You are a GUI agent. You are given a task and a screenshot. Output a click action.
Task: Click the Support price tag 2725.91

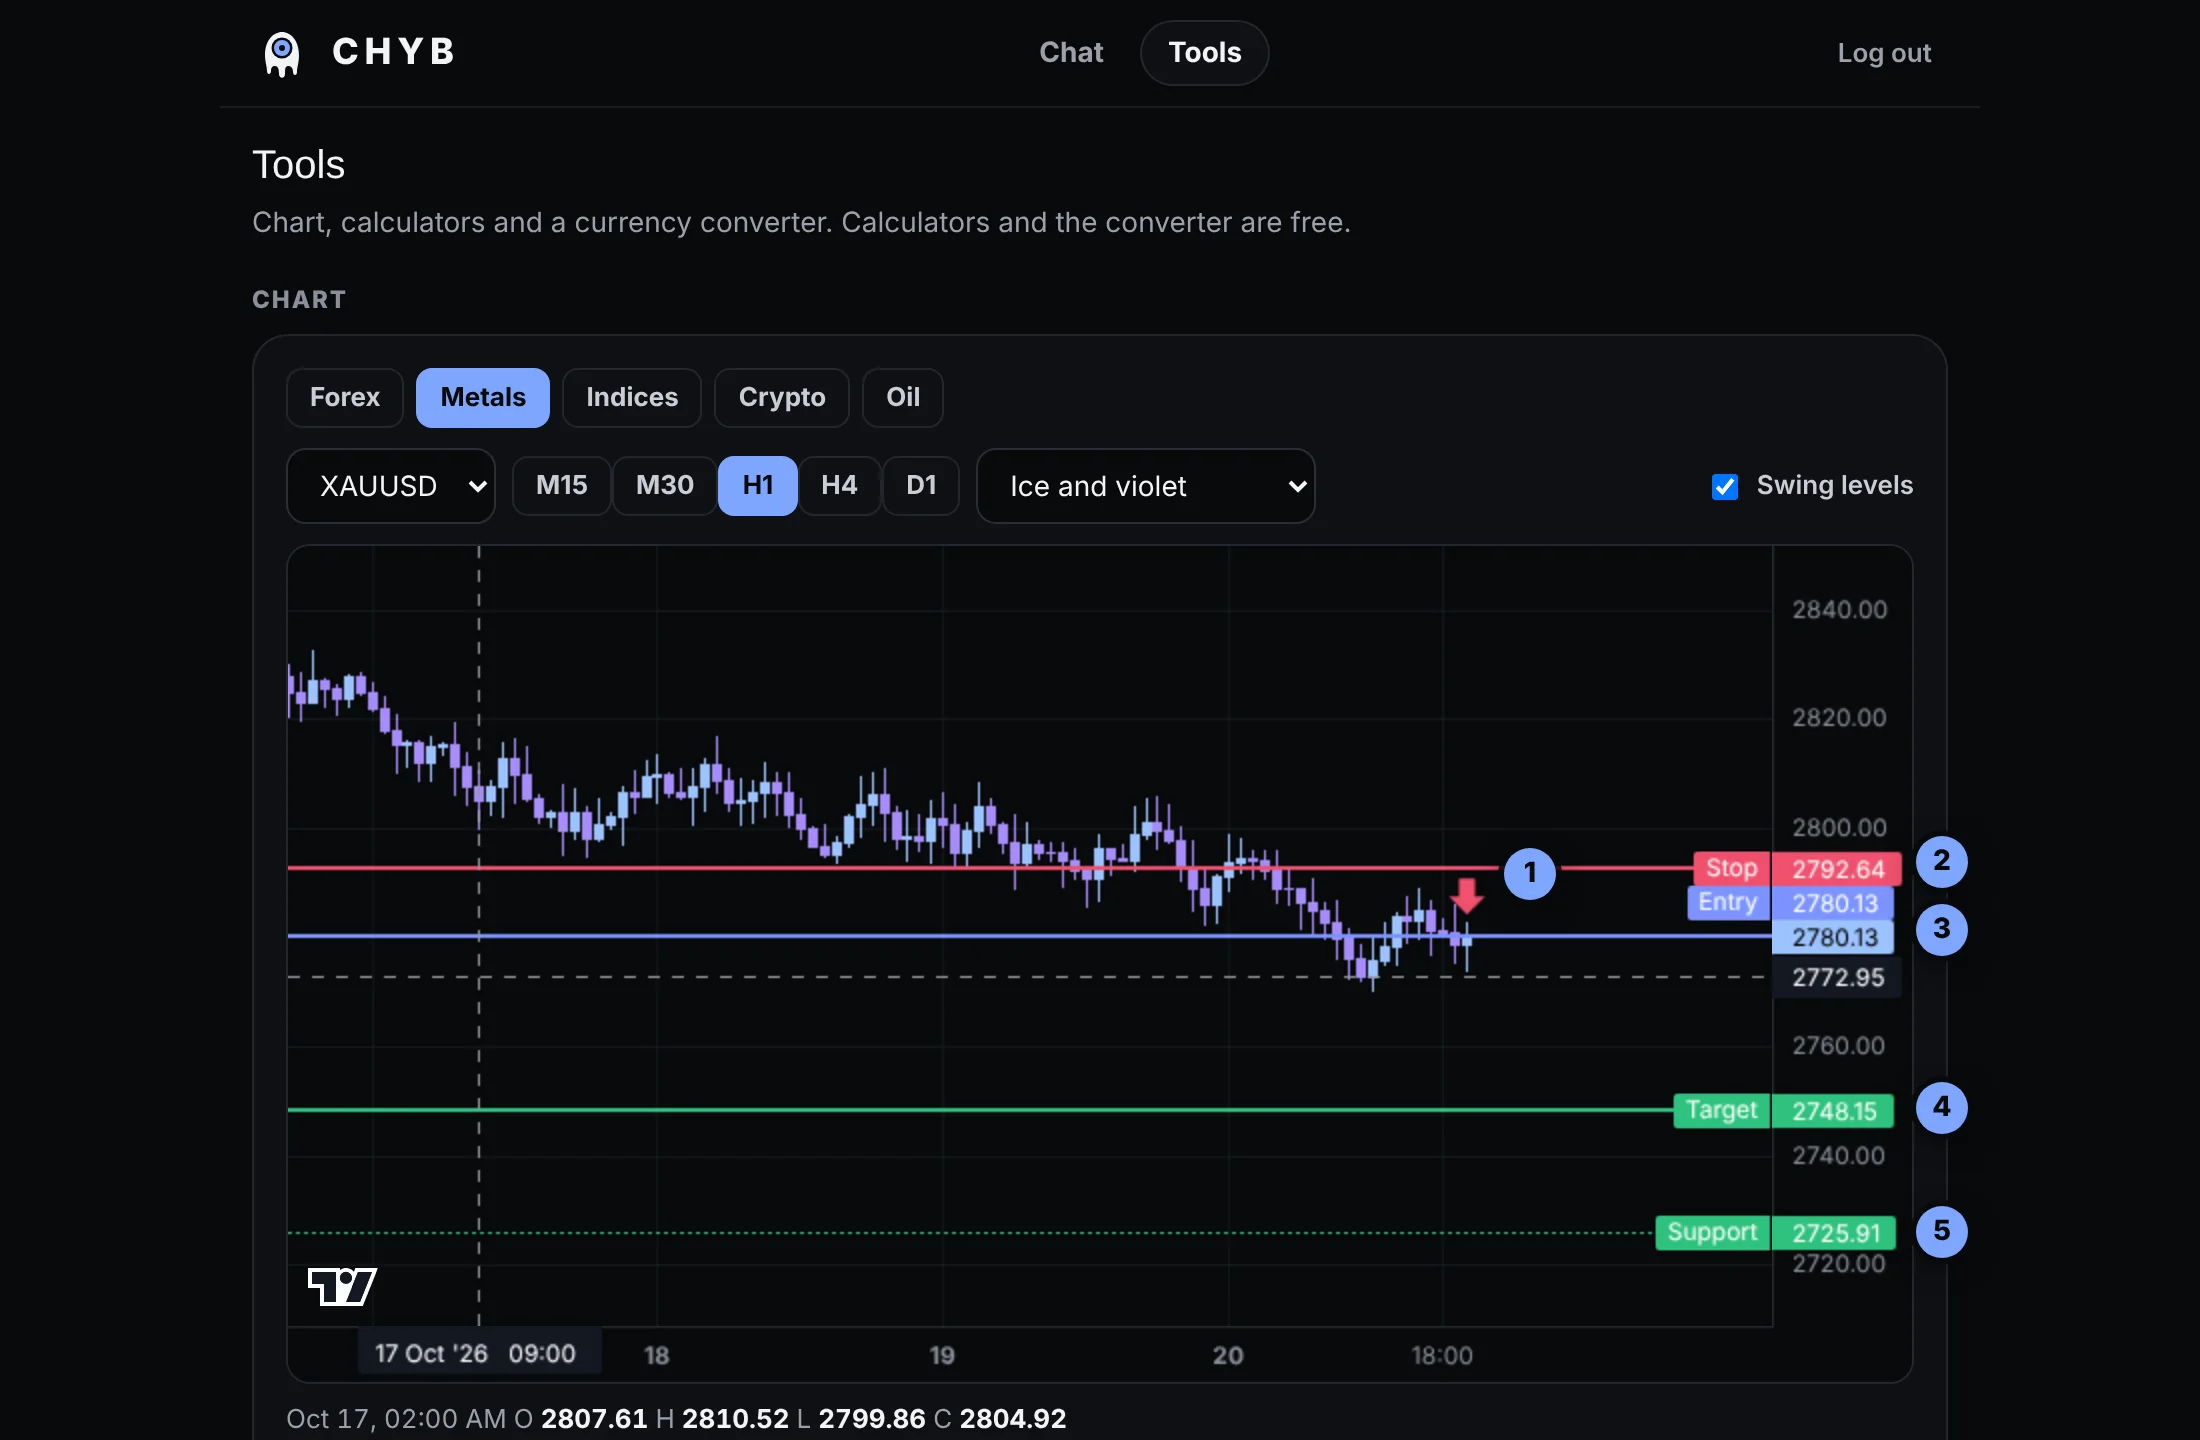[1835, 1233]
